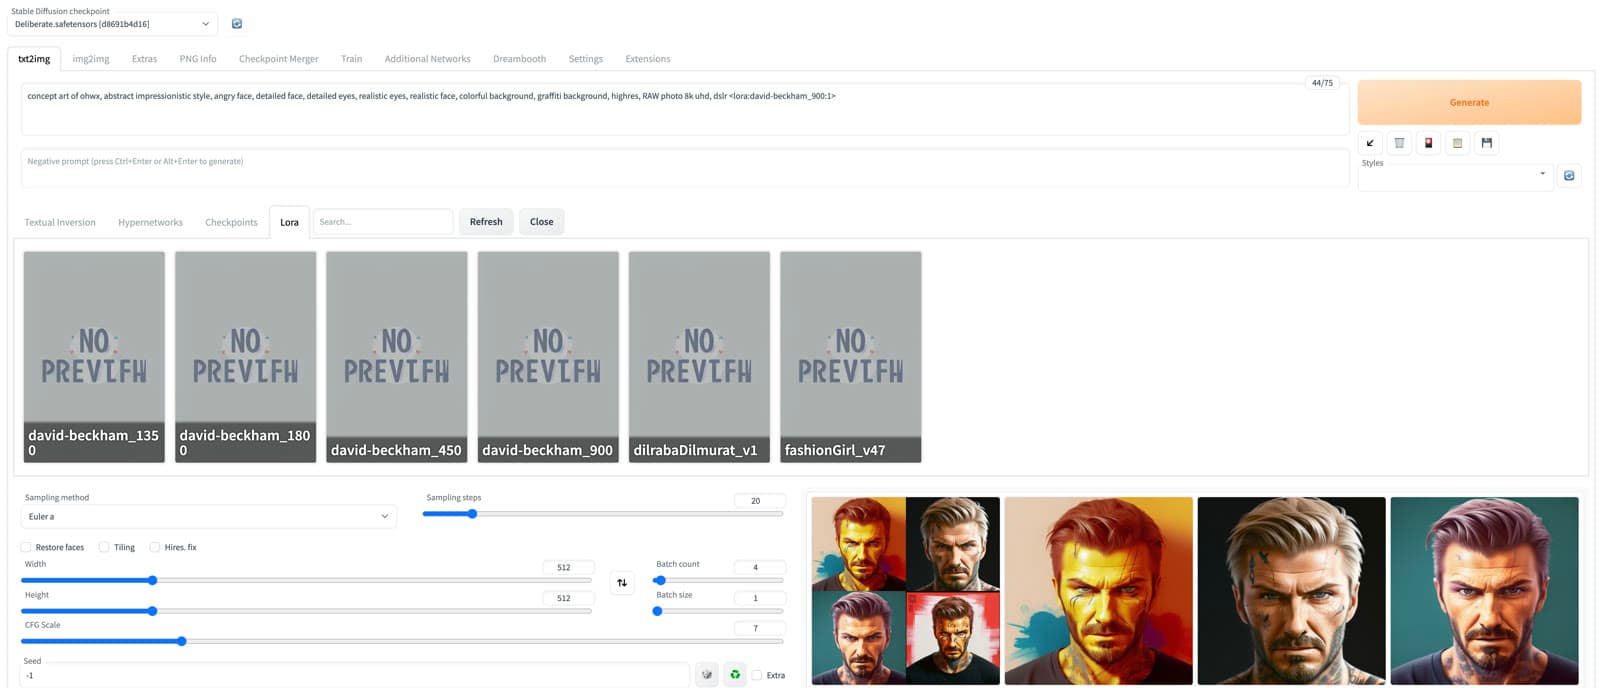Toggle extra networks with the red card icon
This screenshot has height=688, width=1600.
pos(1428,143)
